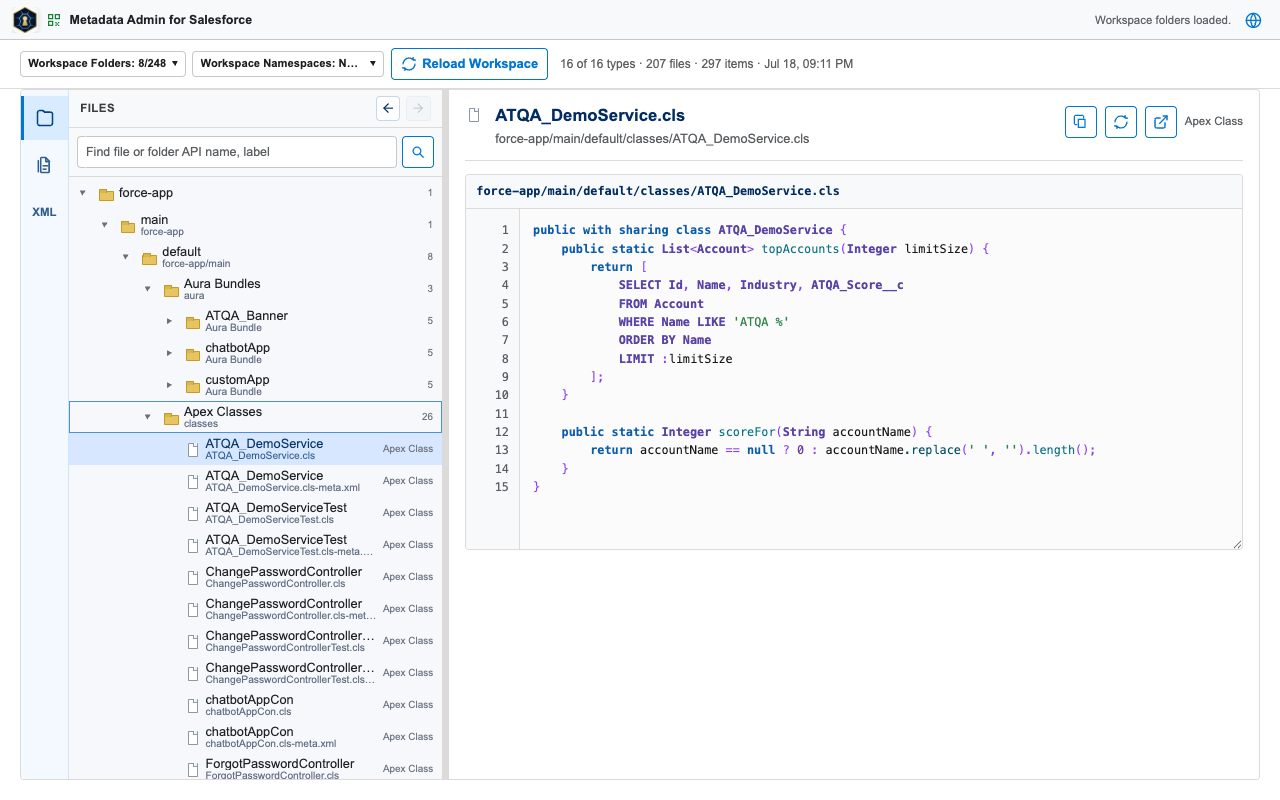Click the Reload Workspace button
Viewport: 1280px width, 800px height.
[x=469, y=63]
